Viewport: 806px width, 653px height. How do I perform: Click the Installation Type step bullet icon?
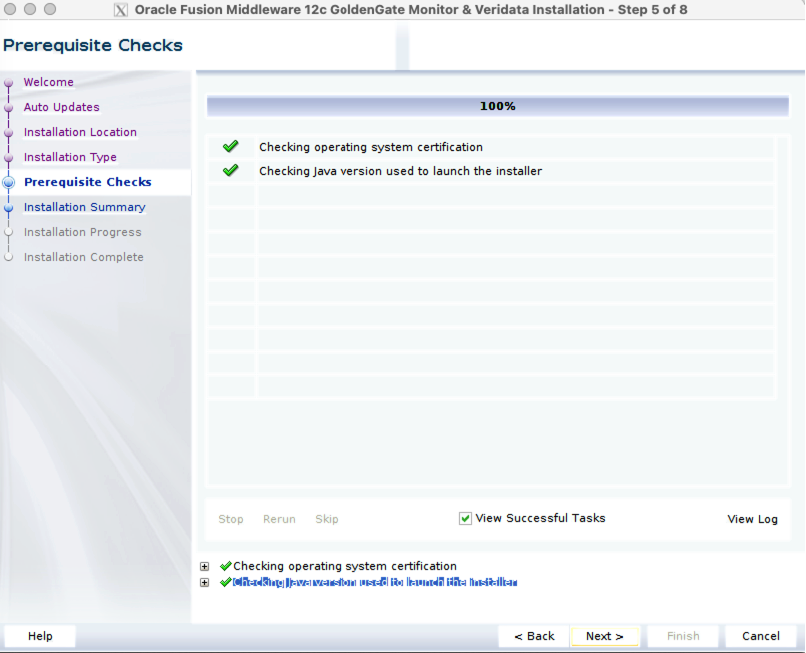pyautogui.click(x=9, y=157)
